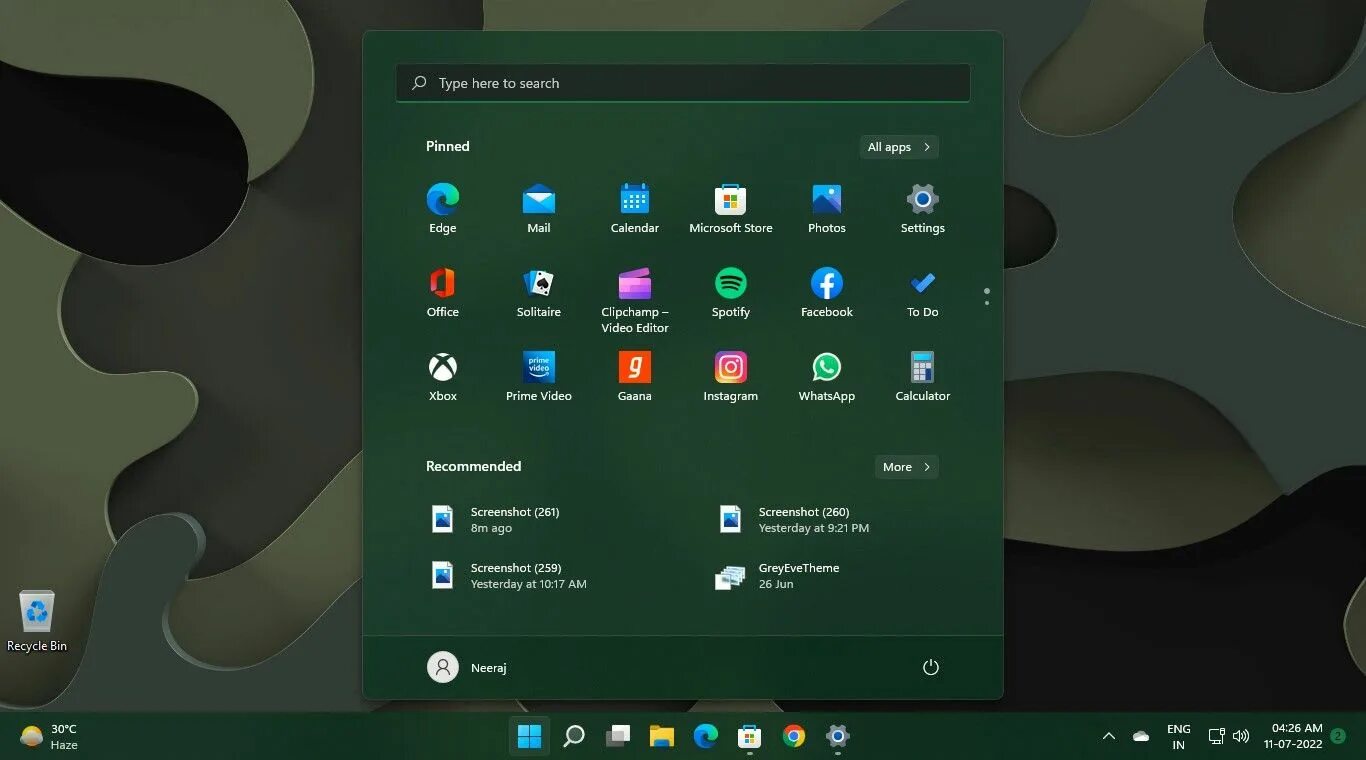The image size is (1366, 760).
Task: Open network and volume quick settings
Action: [x=1229, y=737]
